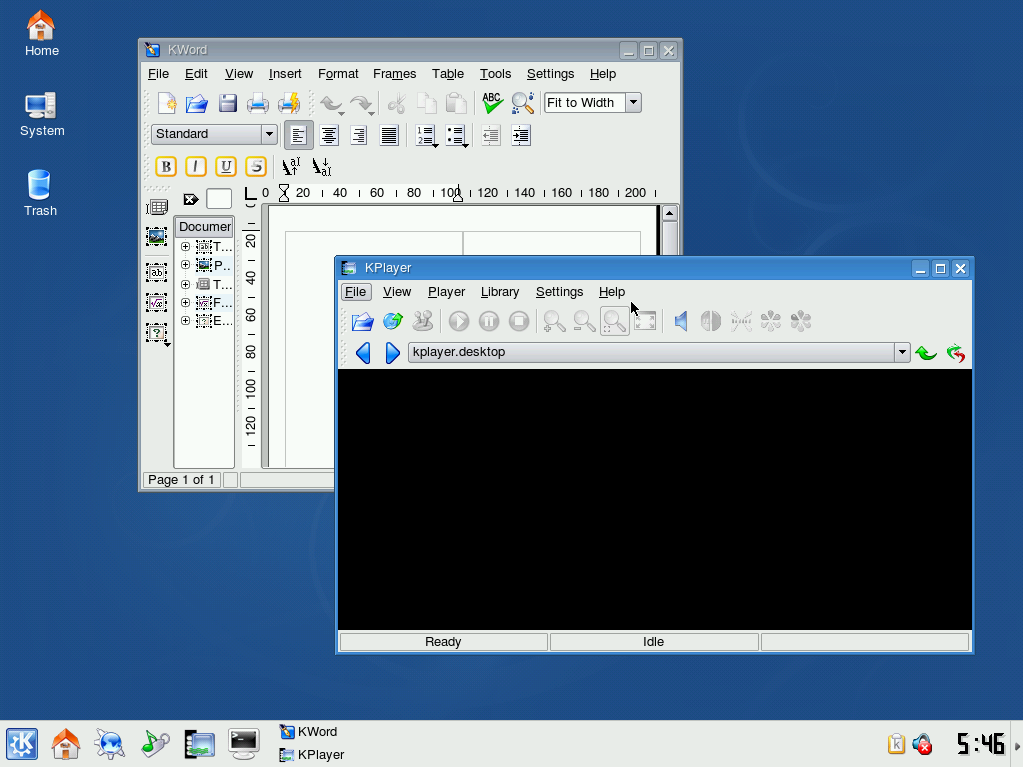This screenshot has width=1023, height=767.
Task: Open the Fit to Width zoom dropdown
Action: [x=632, y=103]
